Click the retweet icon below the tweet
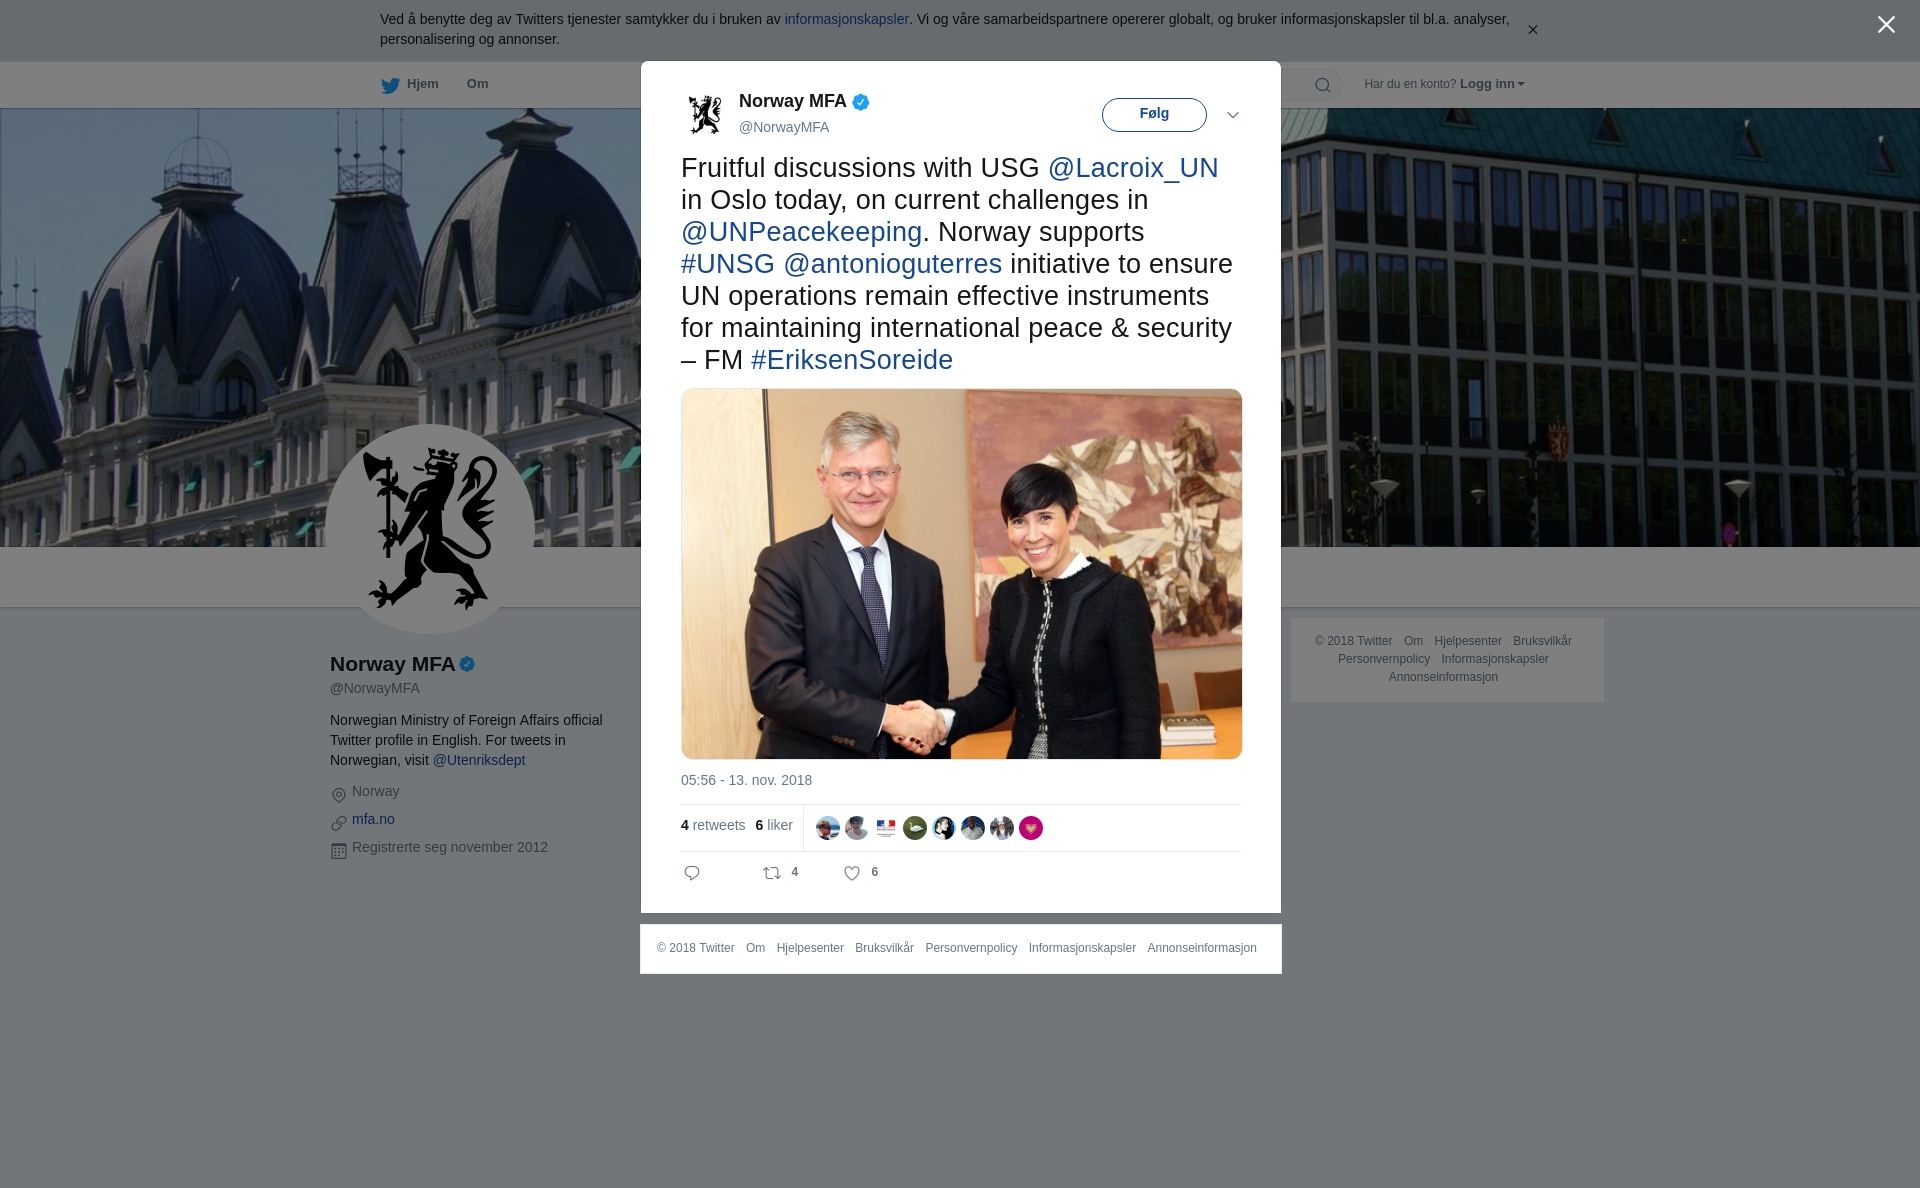This screenshot has height=1188, width=1920. pyautogui.click(x=772, y=873)
